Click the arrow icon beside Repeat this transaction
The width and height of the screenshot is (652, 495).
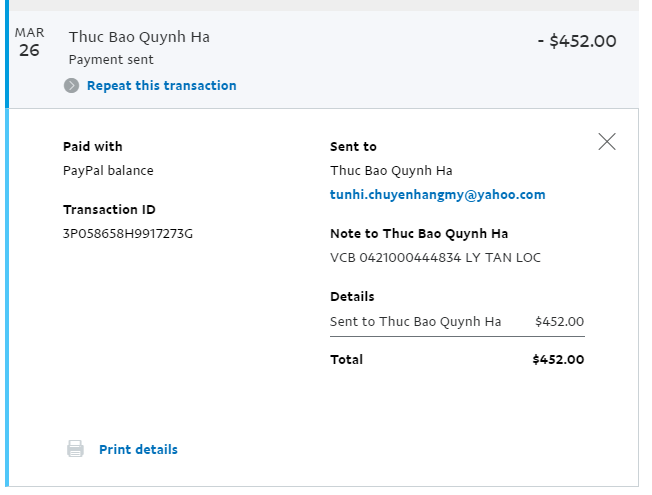click(x=71, y=86)
